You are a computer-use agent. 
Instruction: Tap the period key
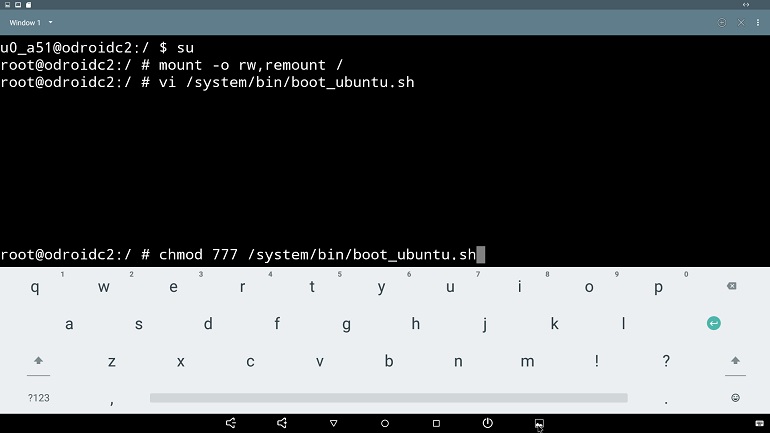666,402
